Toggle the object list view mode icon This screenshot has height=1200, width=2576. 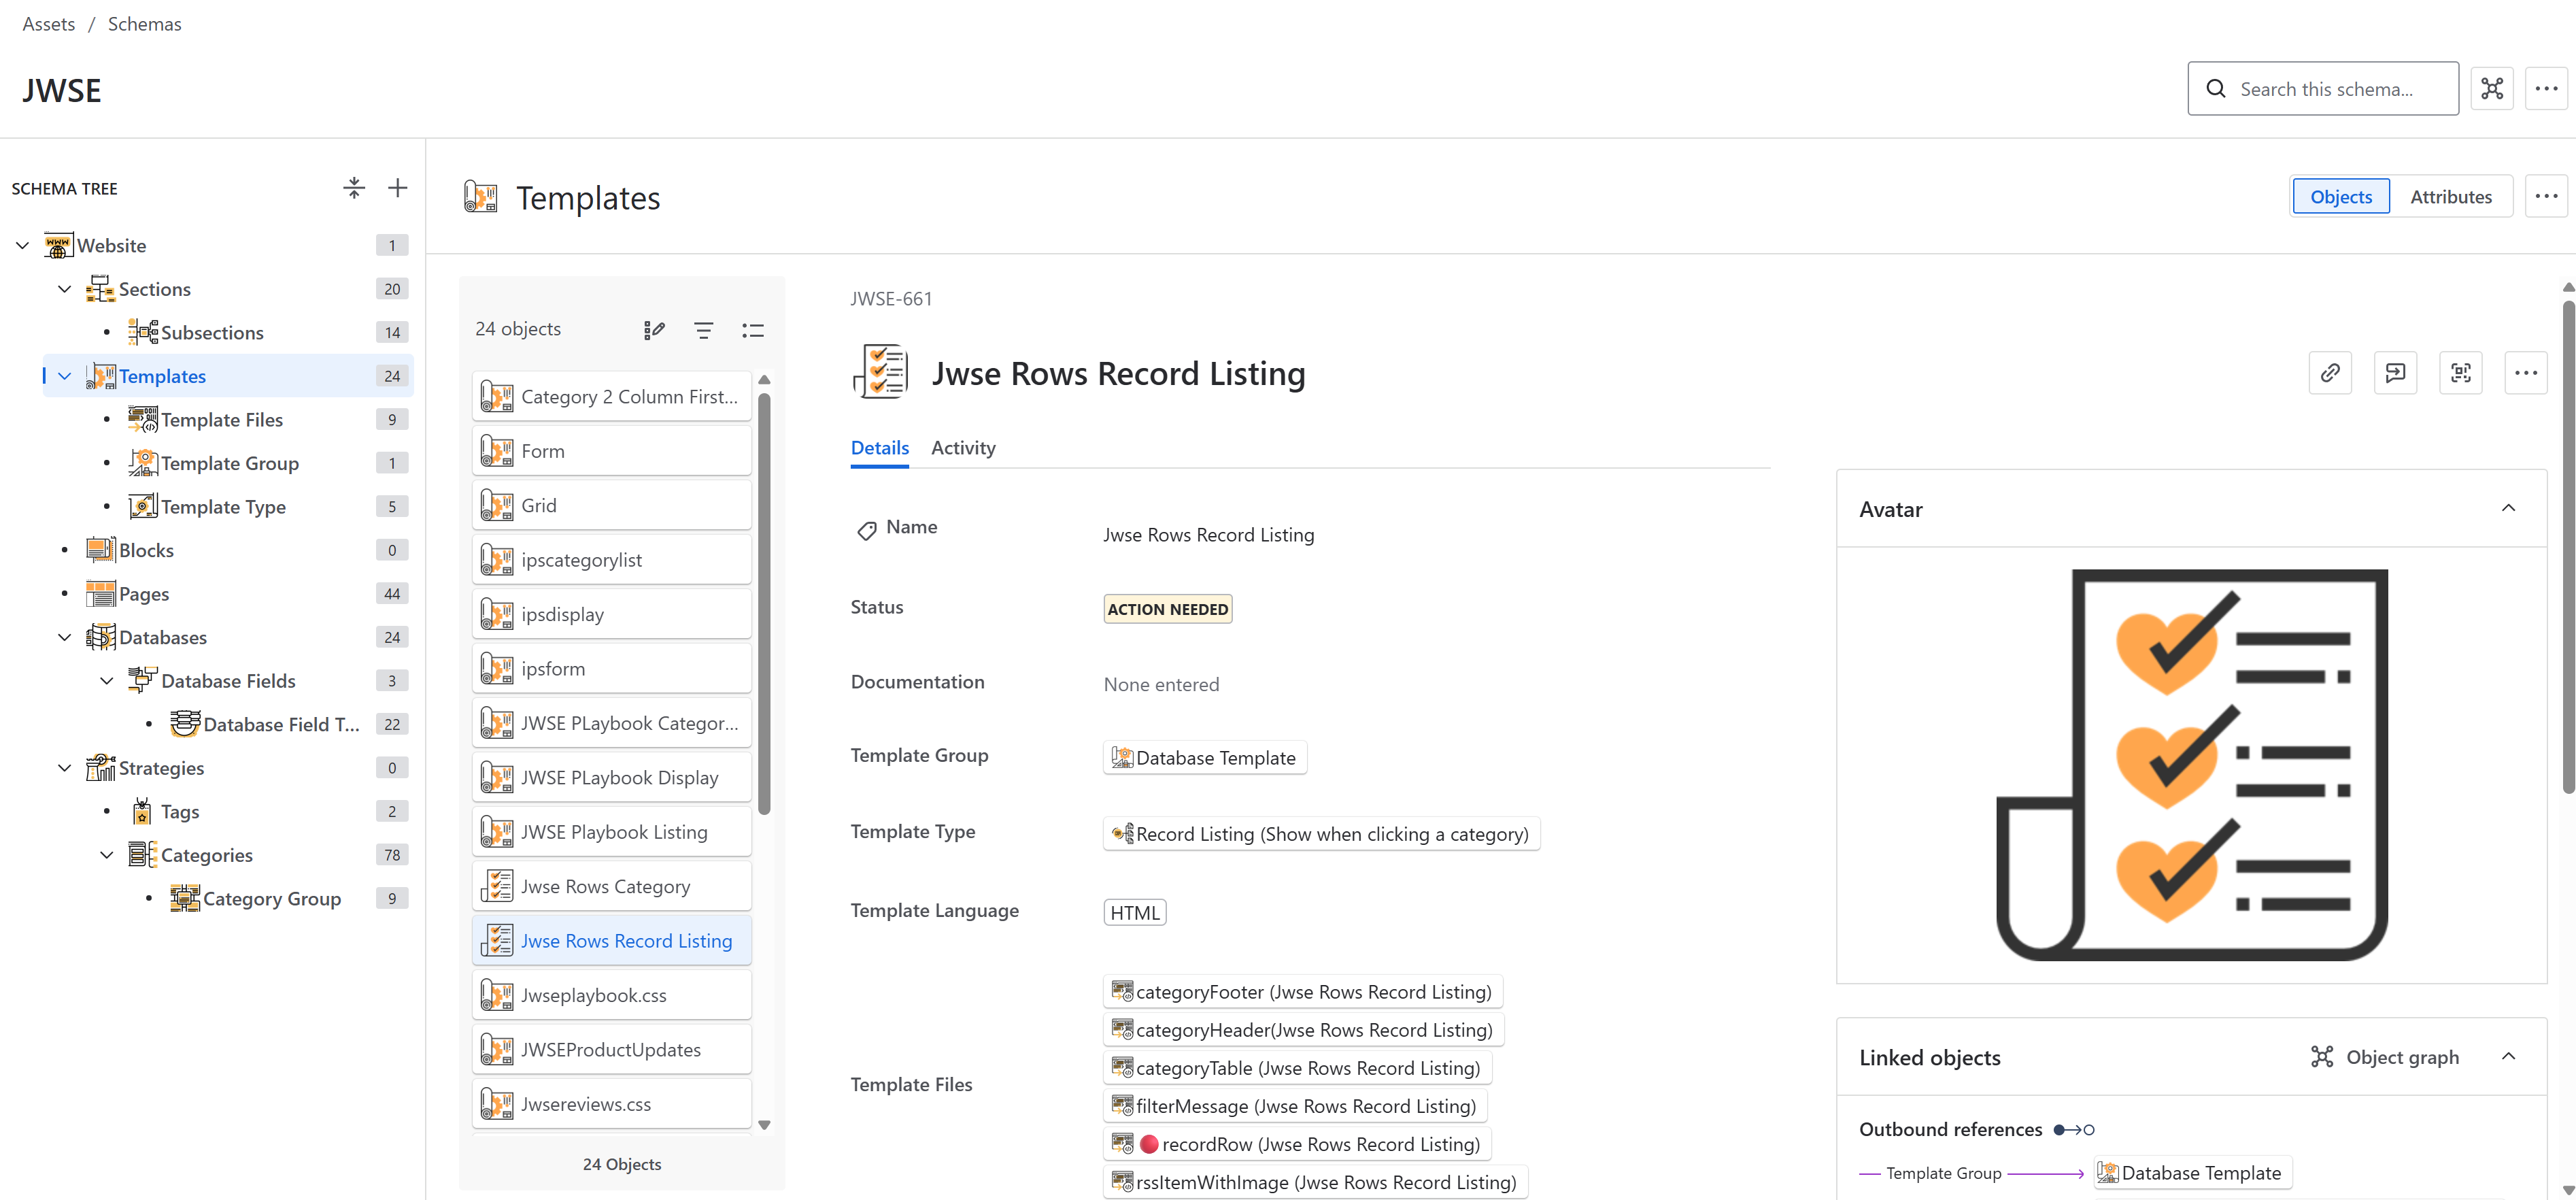click(x=753, y=330)
